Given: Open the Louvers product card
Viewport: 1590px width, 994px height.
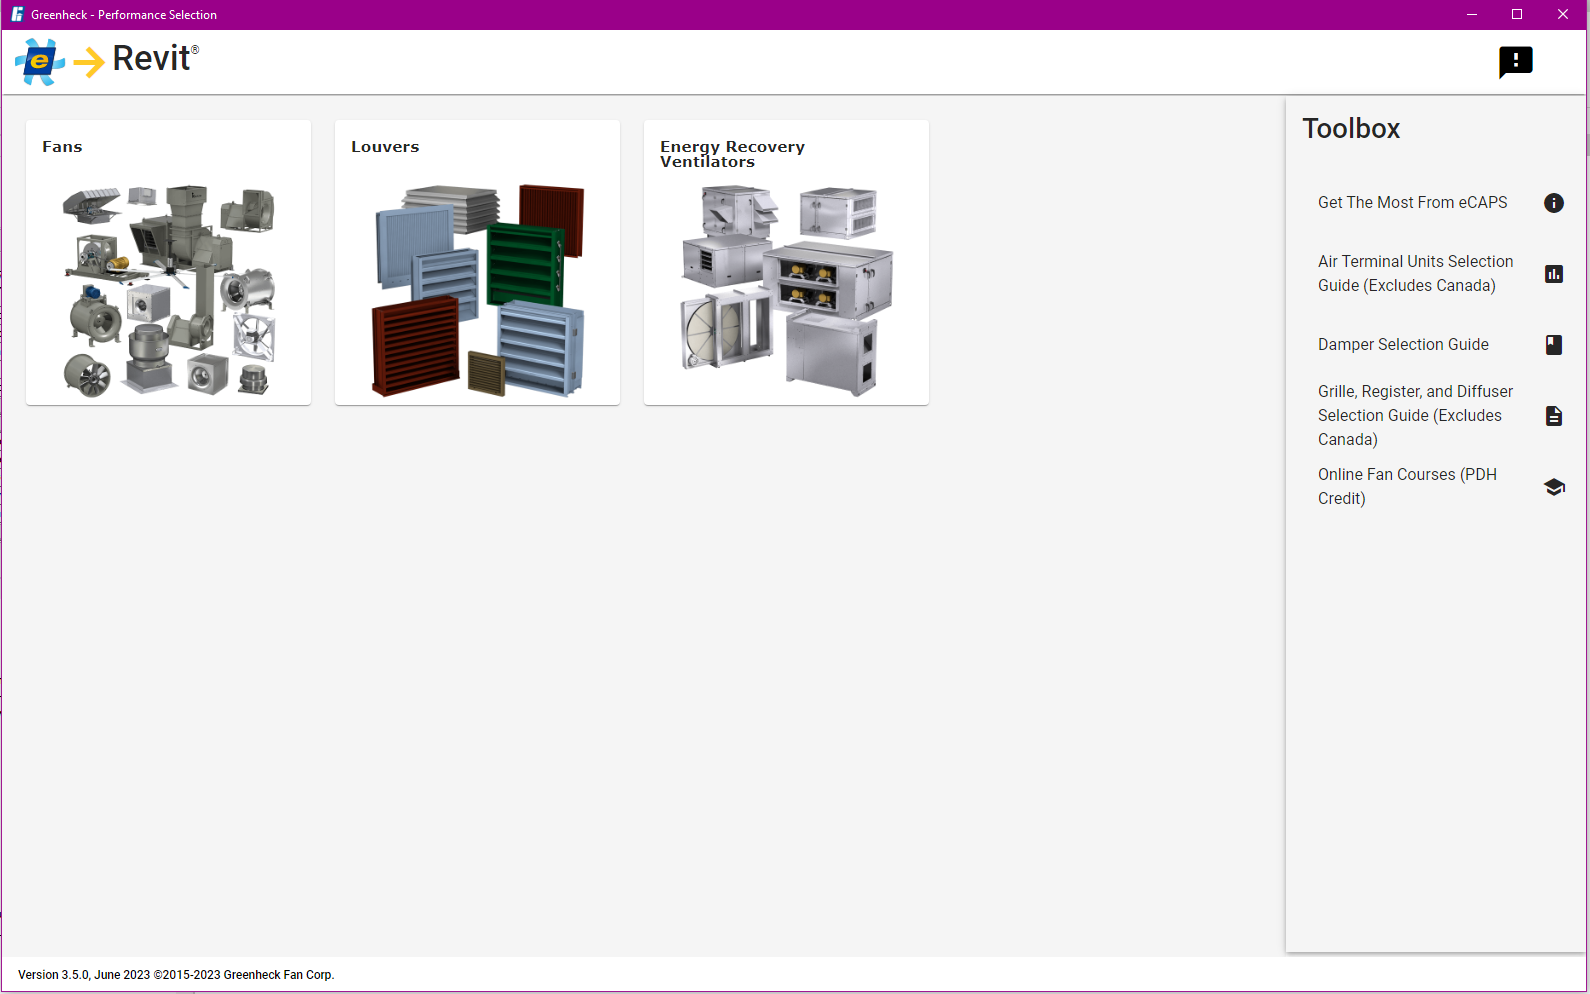Looking at the screenshot, I should pos(477,263).
